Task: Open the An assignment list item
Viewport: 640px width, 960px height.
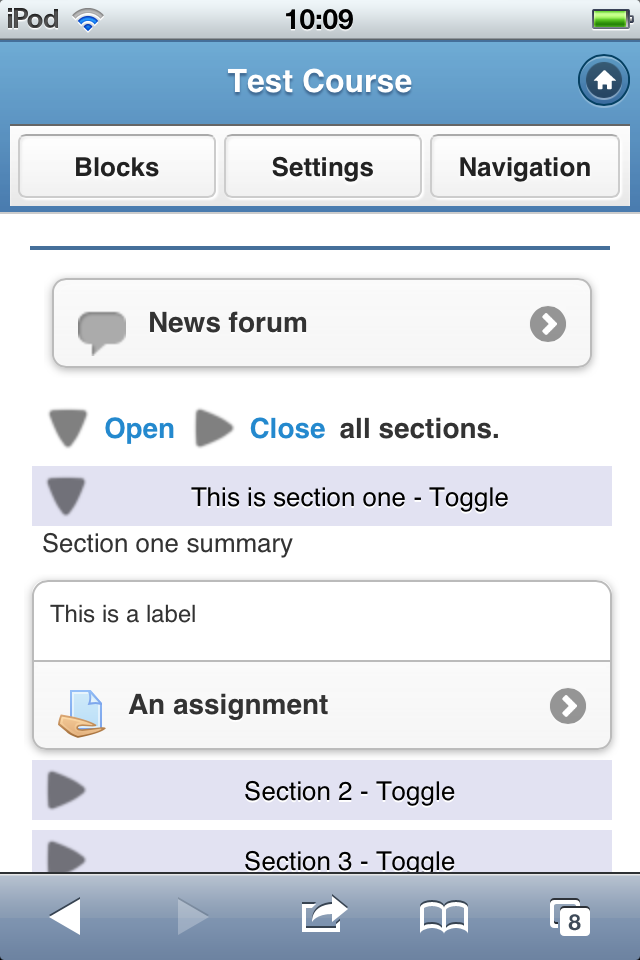Action: coord(322,705)
